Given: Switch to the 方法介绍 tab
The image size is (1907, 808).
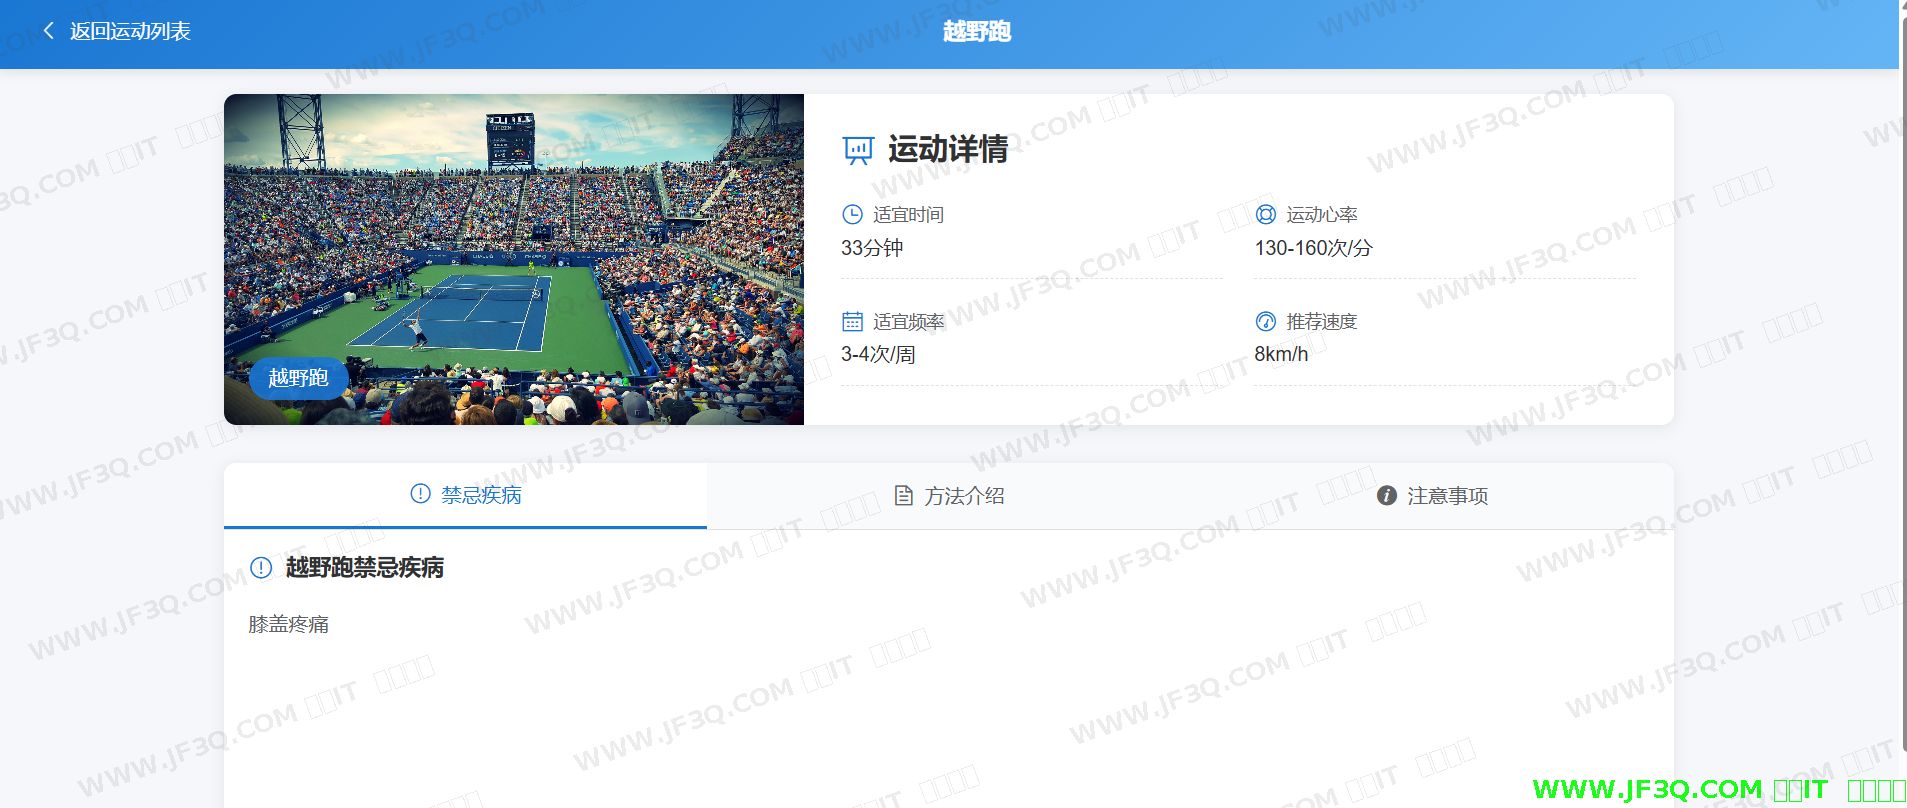Looking at the screenshot, I should (963, 496).
